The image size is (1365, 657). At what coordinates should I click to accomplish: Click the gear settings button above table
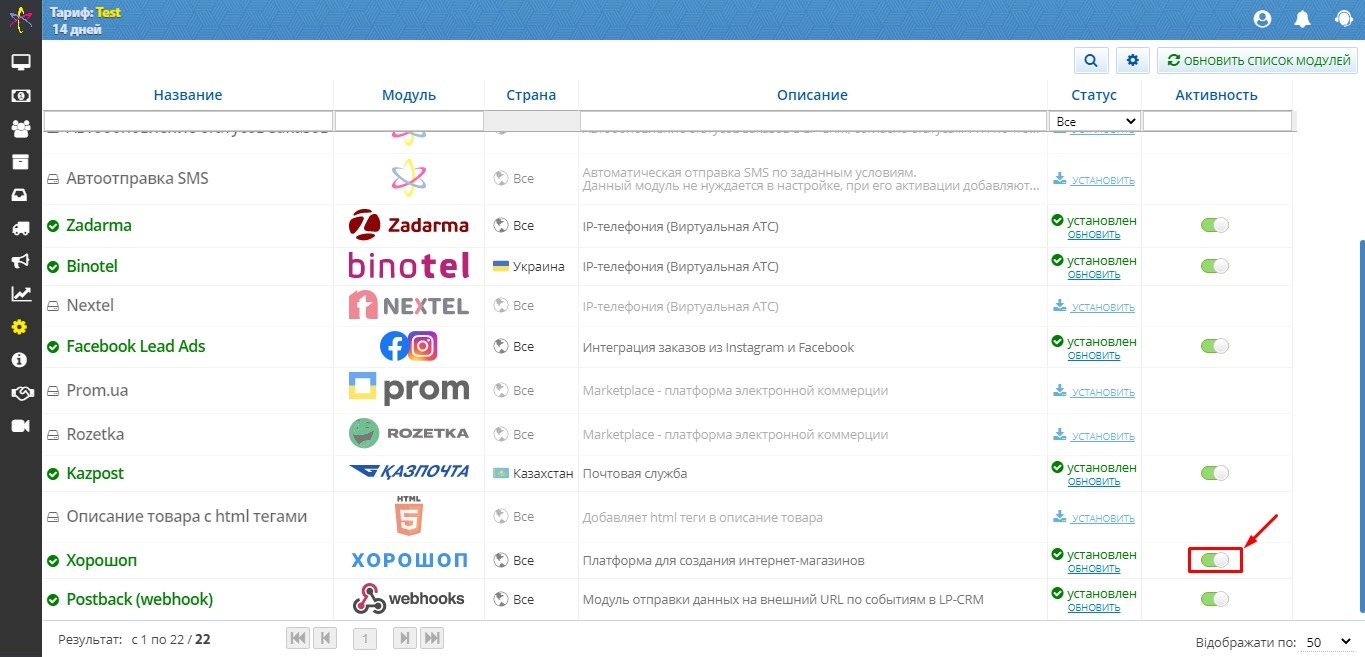click(x=1133, y=61)
